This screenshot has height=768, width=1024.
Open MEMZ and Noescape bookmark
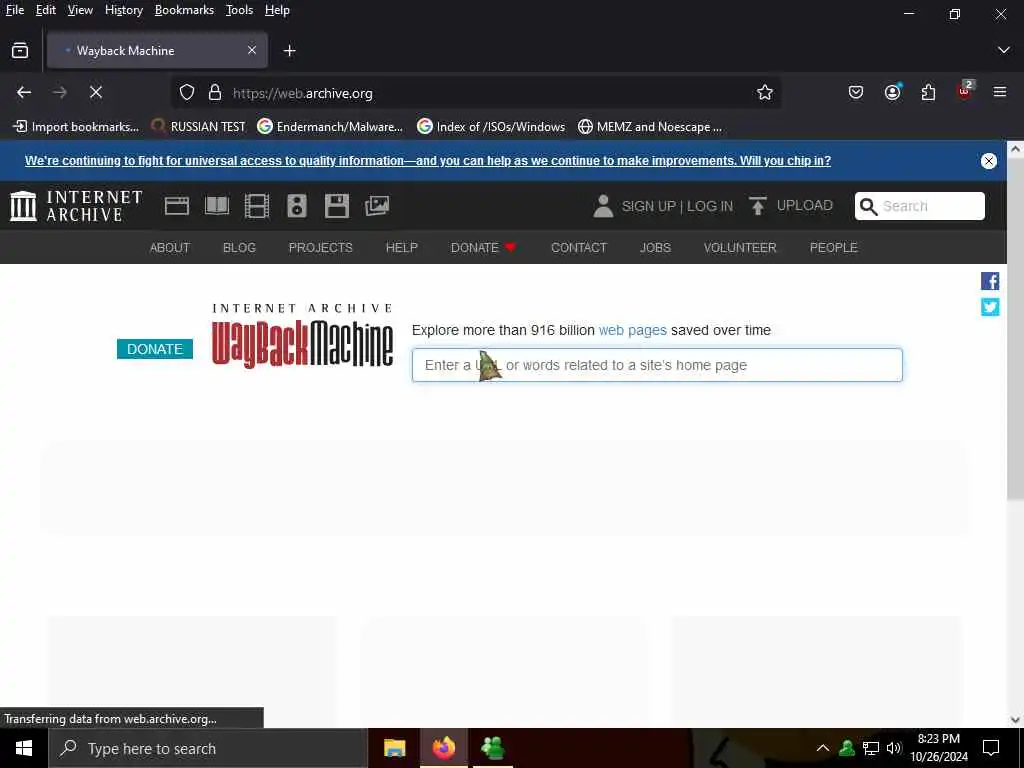650,127
